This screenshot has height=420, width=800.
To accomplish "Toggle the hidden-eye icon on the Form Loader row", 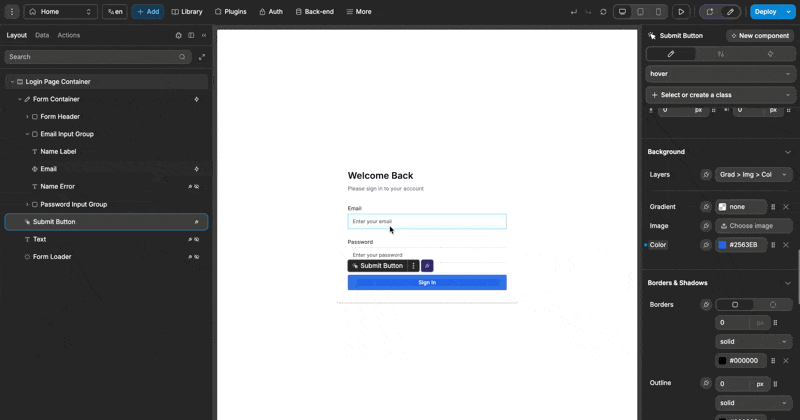I will tap(197, 257).
